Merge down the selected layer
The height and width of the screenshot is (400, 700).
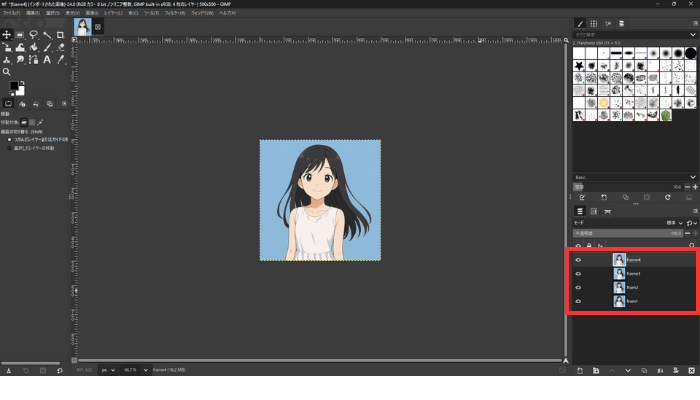660,371
